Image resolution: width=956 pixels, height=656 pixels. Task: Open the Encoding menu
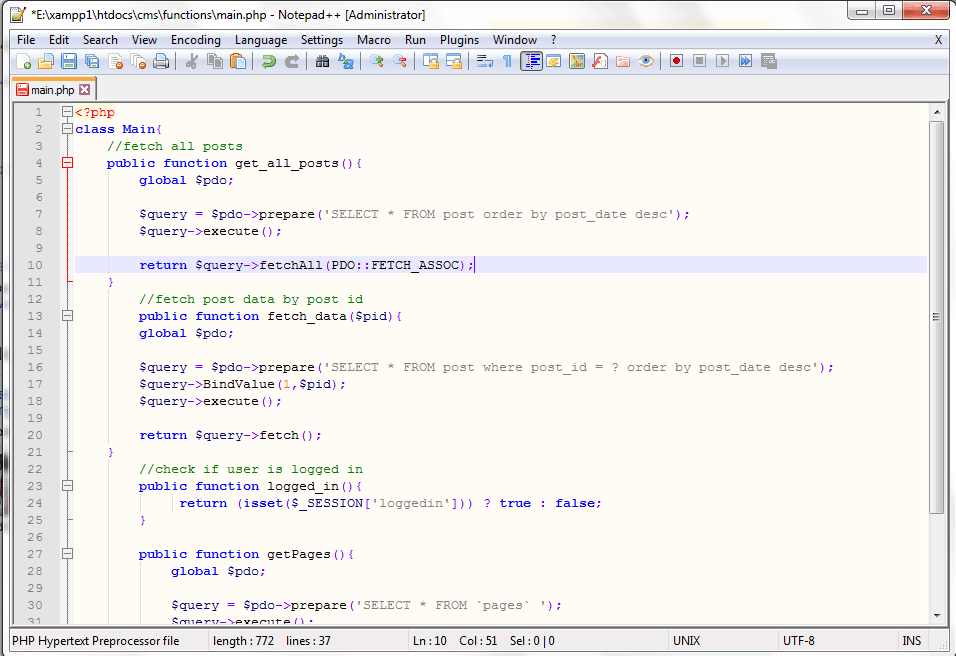pos(196,40)
